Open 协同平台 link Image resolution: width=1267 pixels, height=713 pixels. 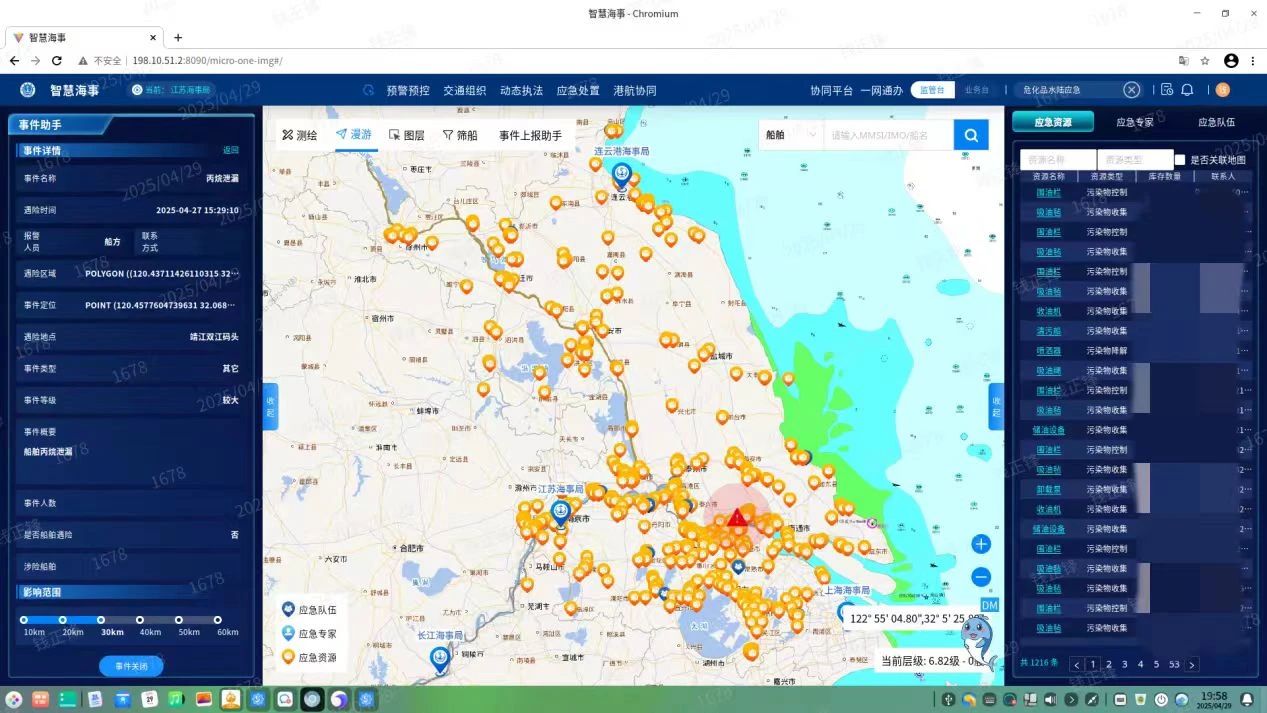(x=832, y=90)
